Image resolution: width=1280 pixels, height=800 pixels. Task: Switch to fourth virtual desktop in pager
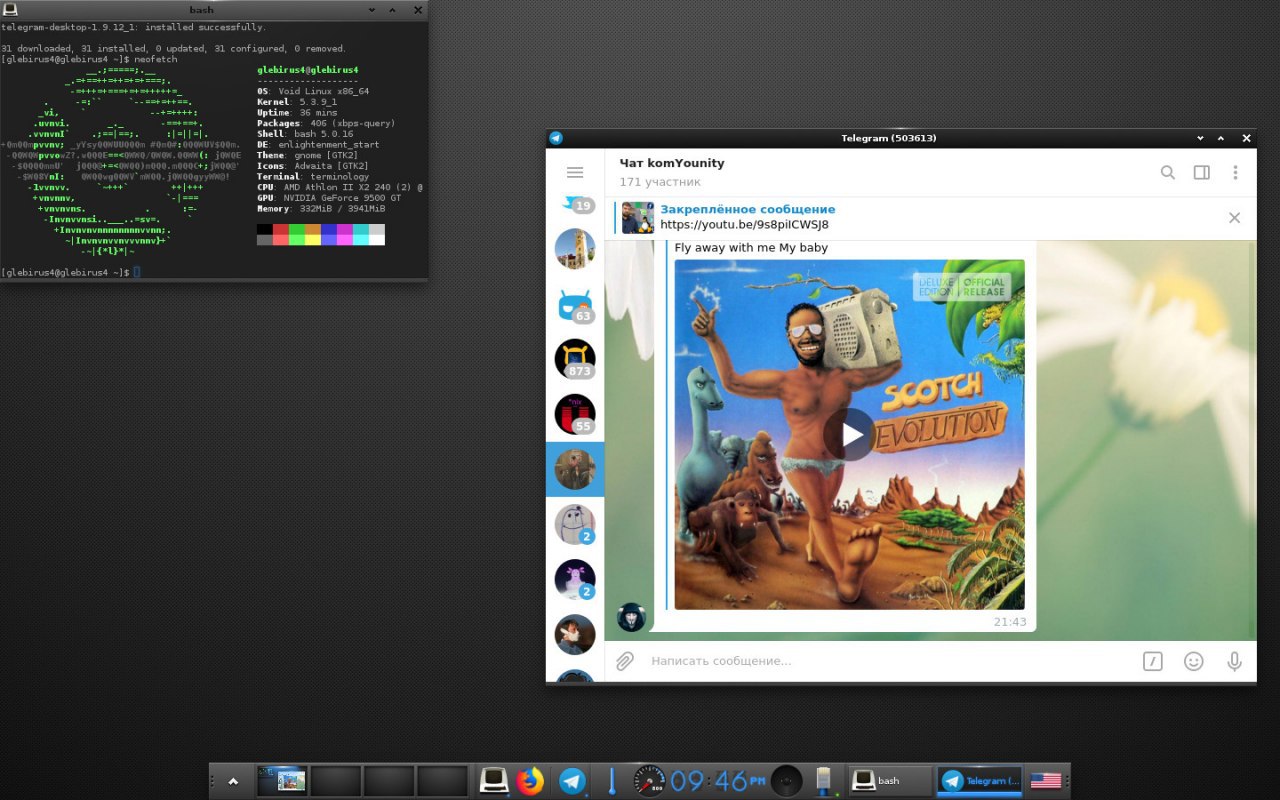pos(443,781)
